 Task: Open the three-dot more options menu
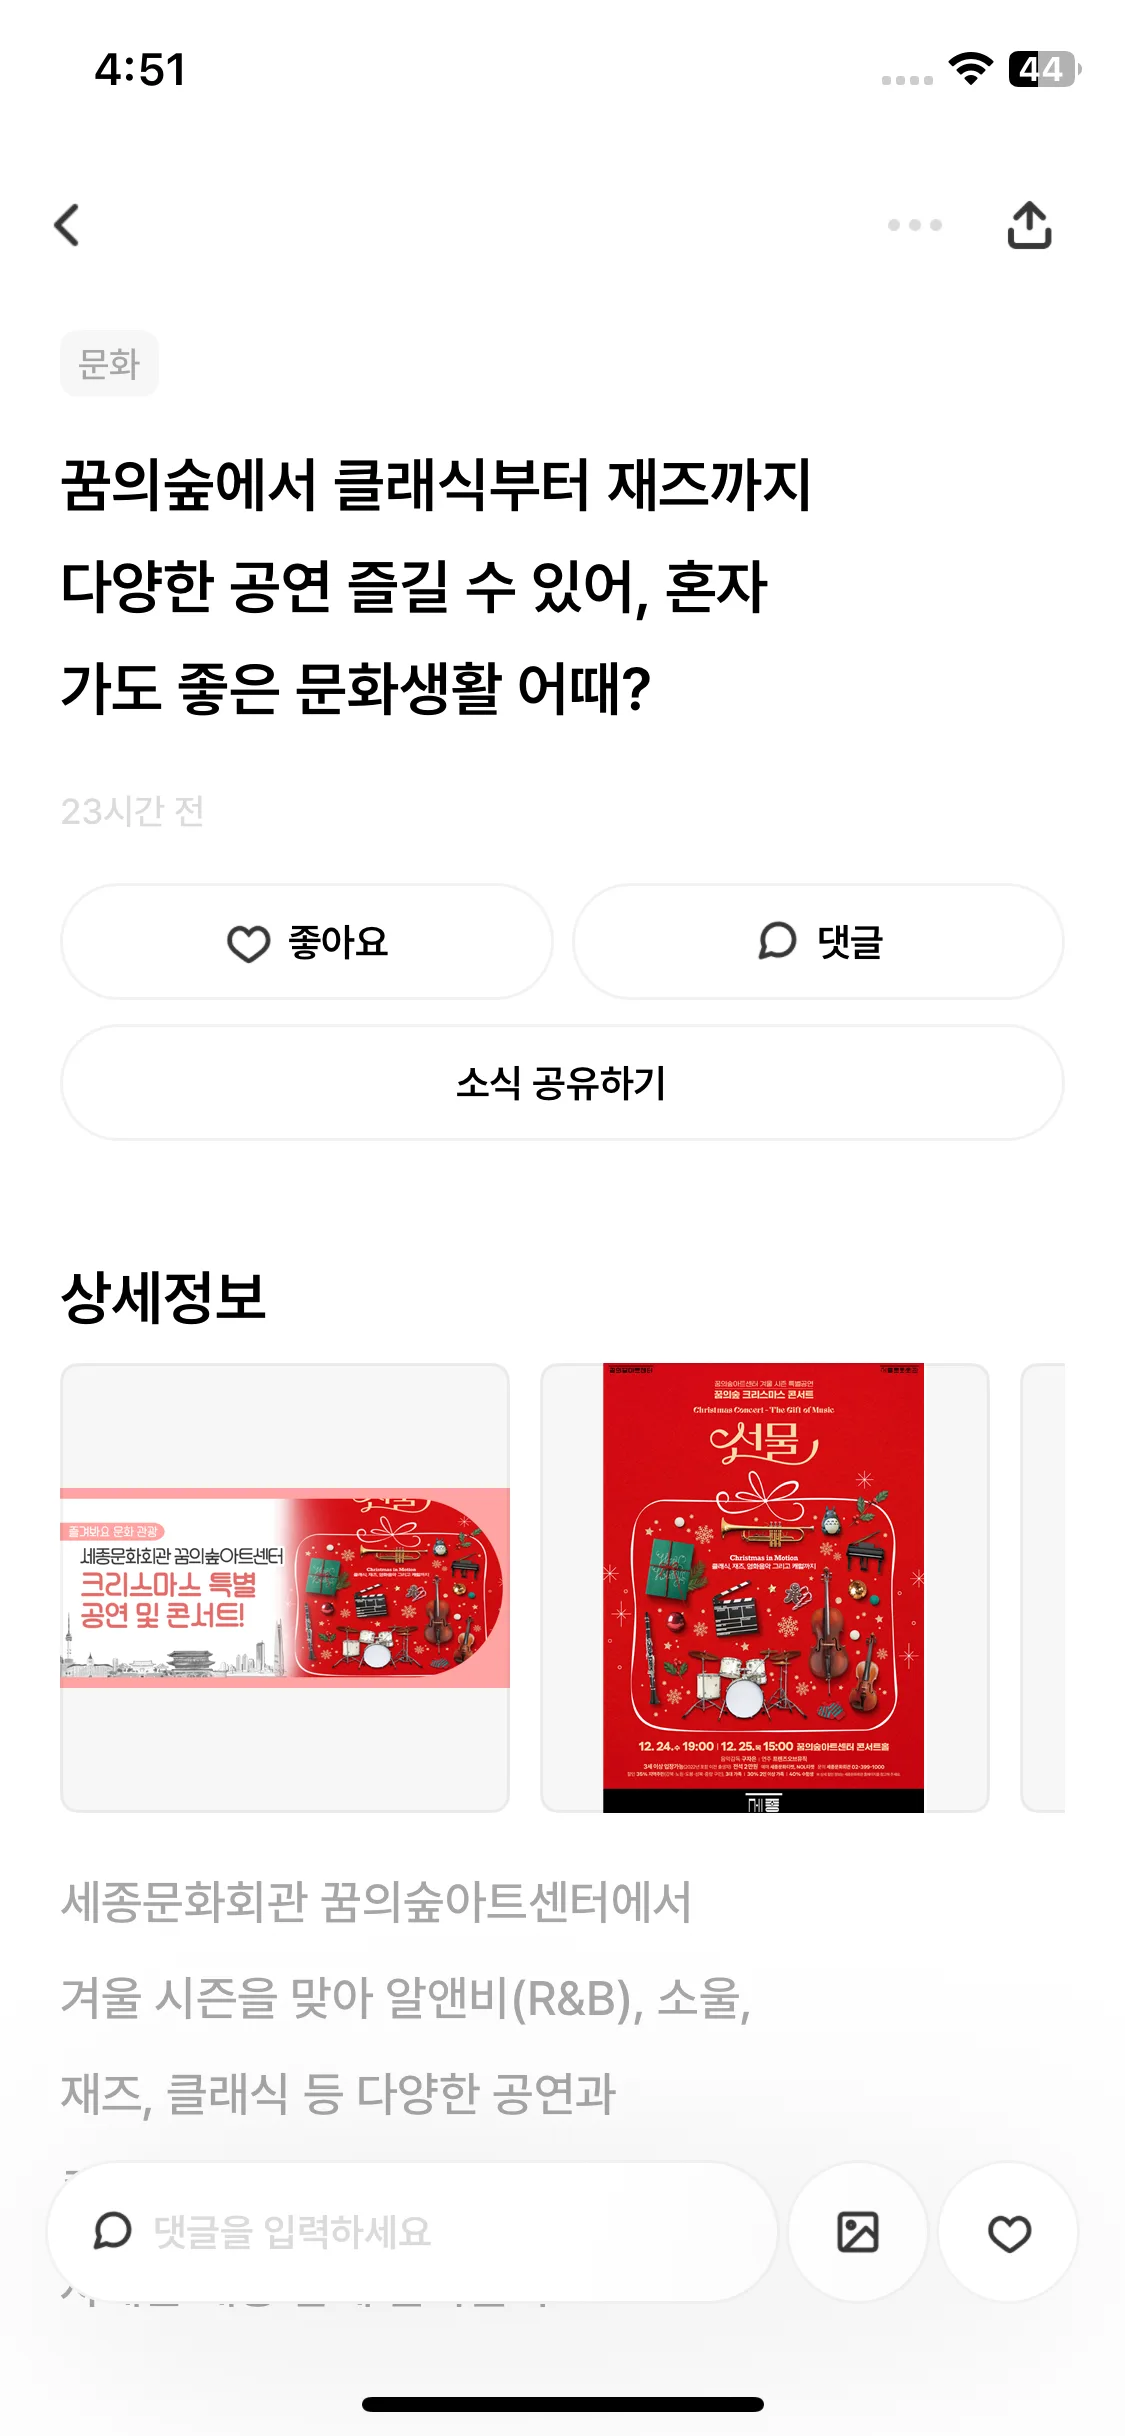[915, 225]
